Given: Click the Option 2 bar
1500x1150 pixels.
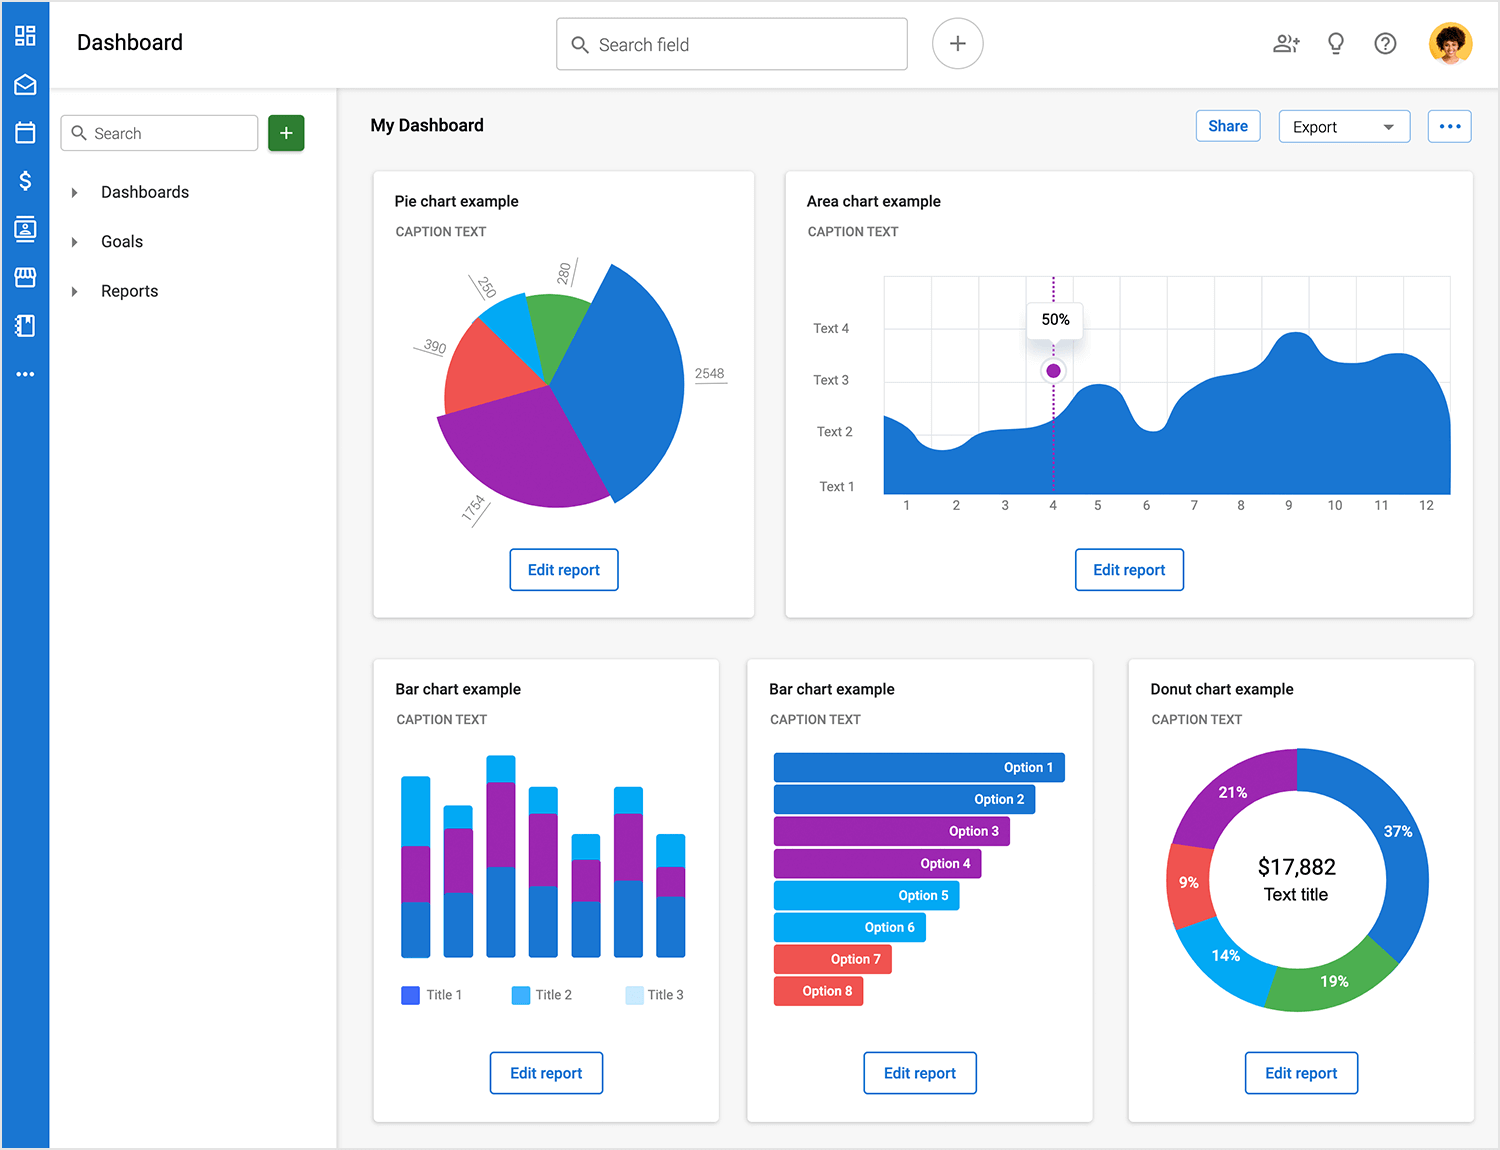Looking at the screenshot, I should (904, 799).
